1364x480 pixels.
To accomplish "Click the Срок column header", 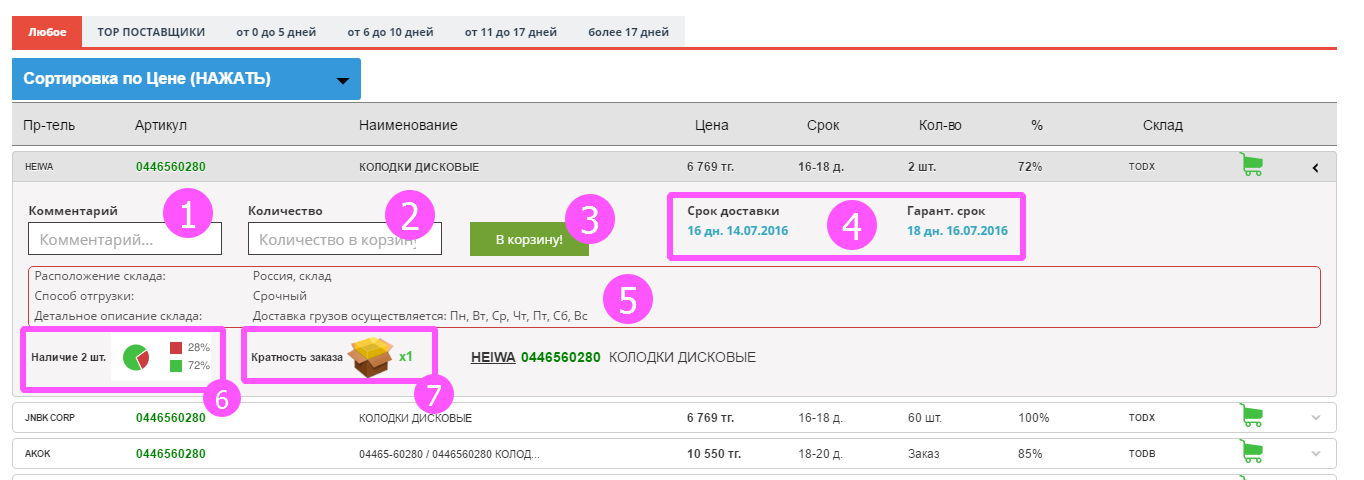I will 823,125.
